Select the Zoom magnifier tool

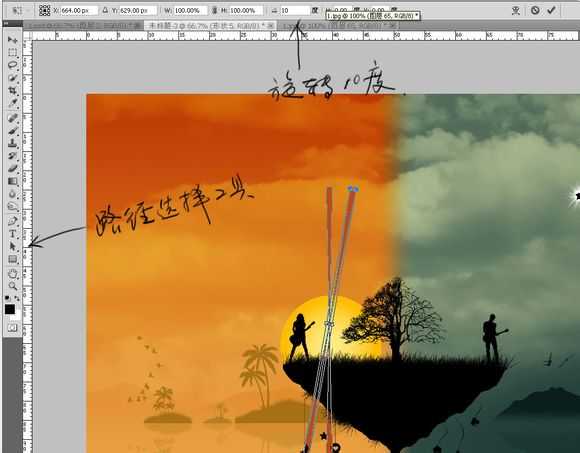13,286
